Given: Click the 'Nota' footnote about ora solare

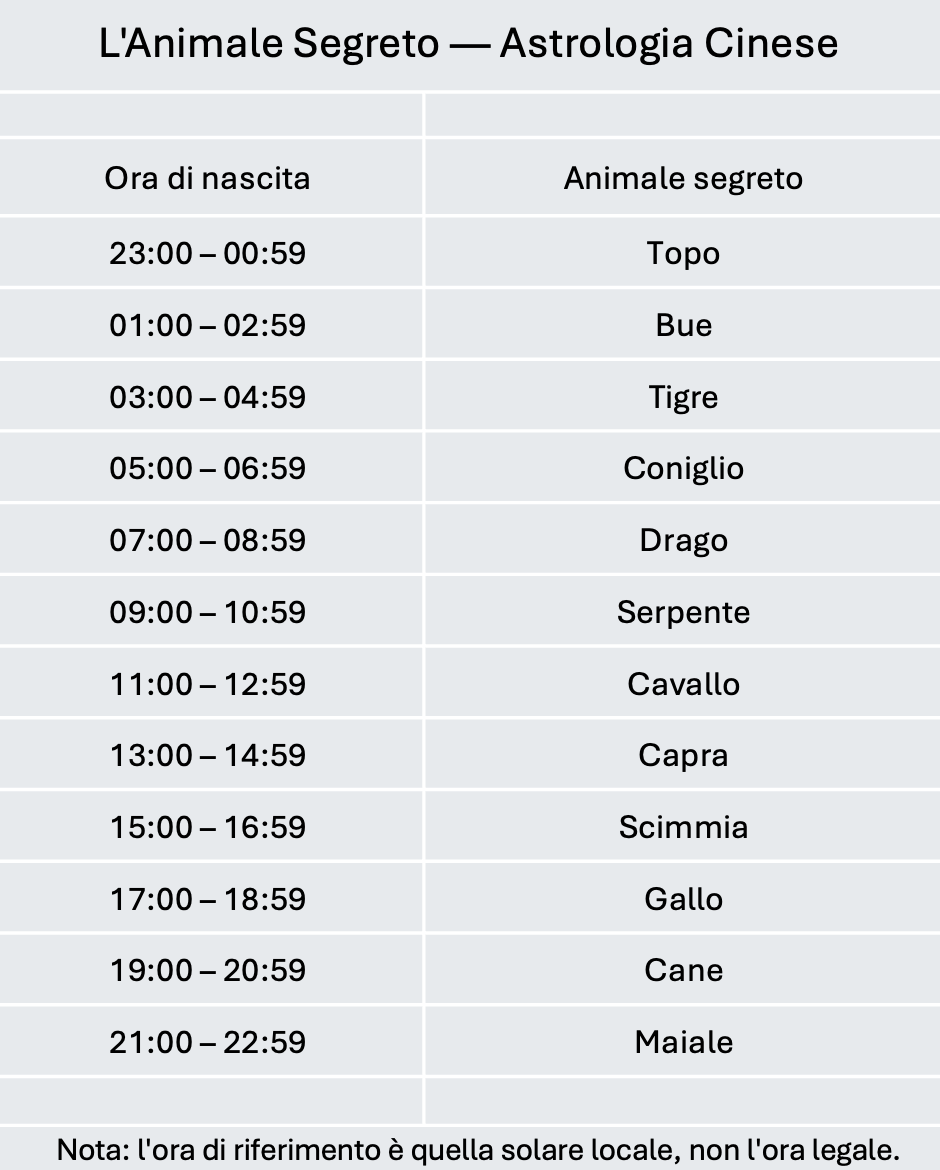Looking at the screenshot, I should click(477, 1150).
